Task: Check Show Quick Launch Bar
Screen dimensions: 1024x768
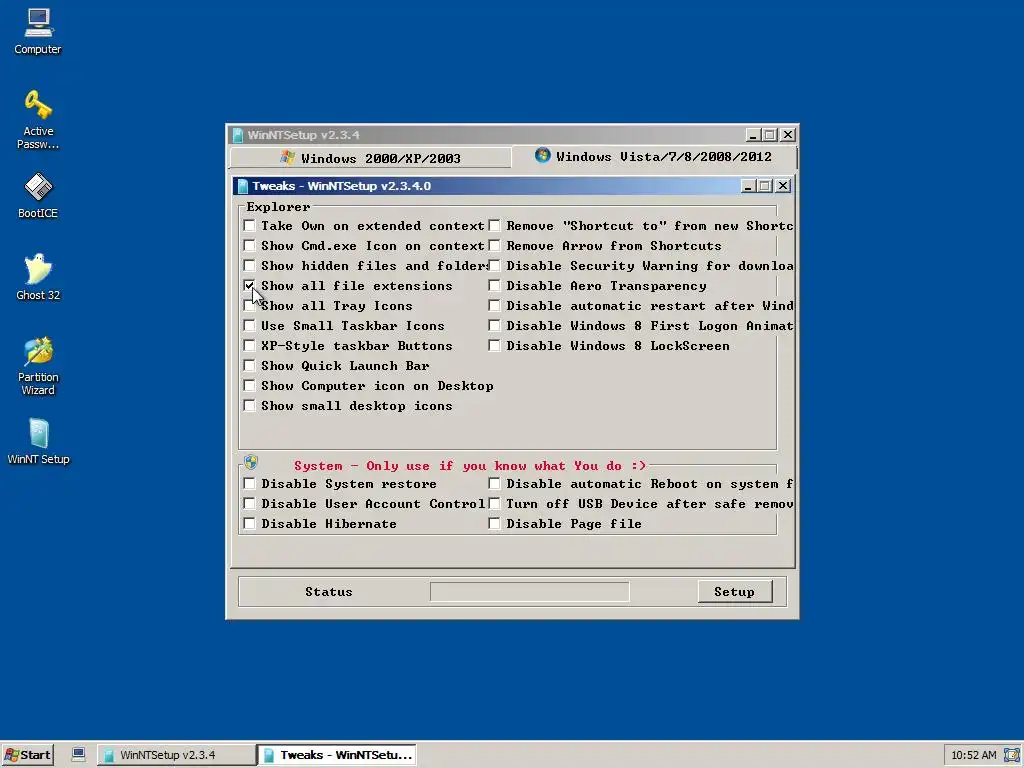Action: [x=249, y=366]
